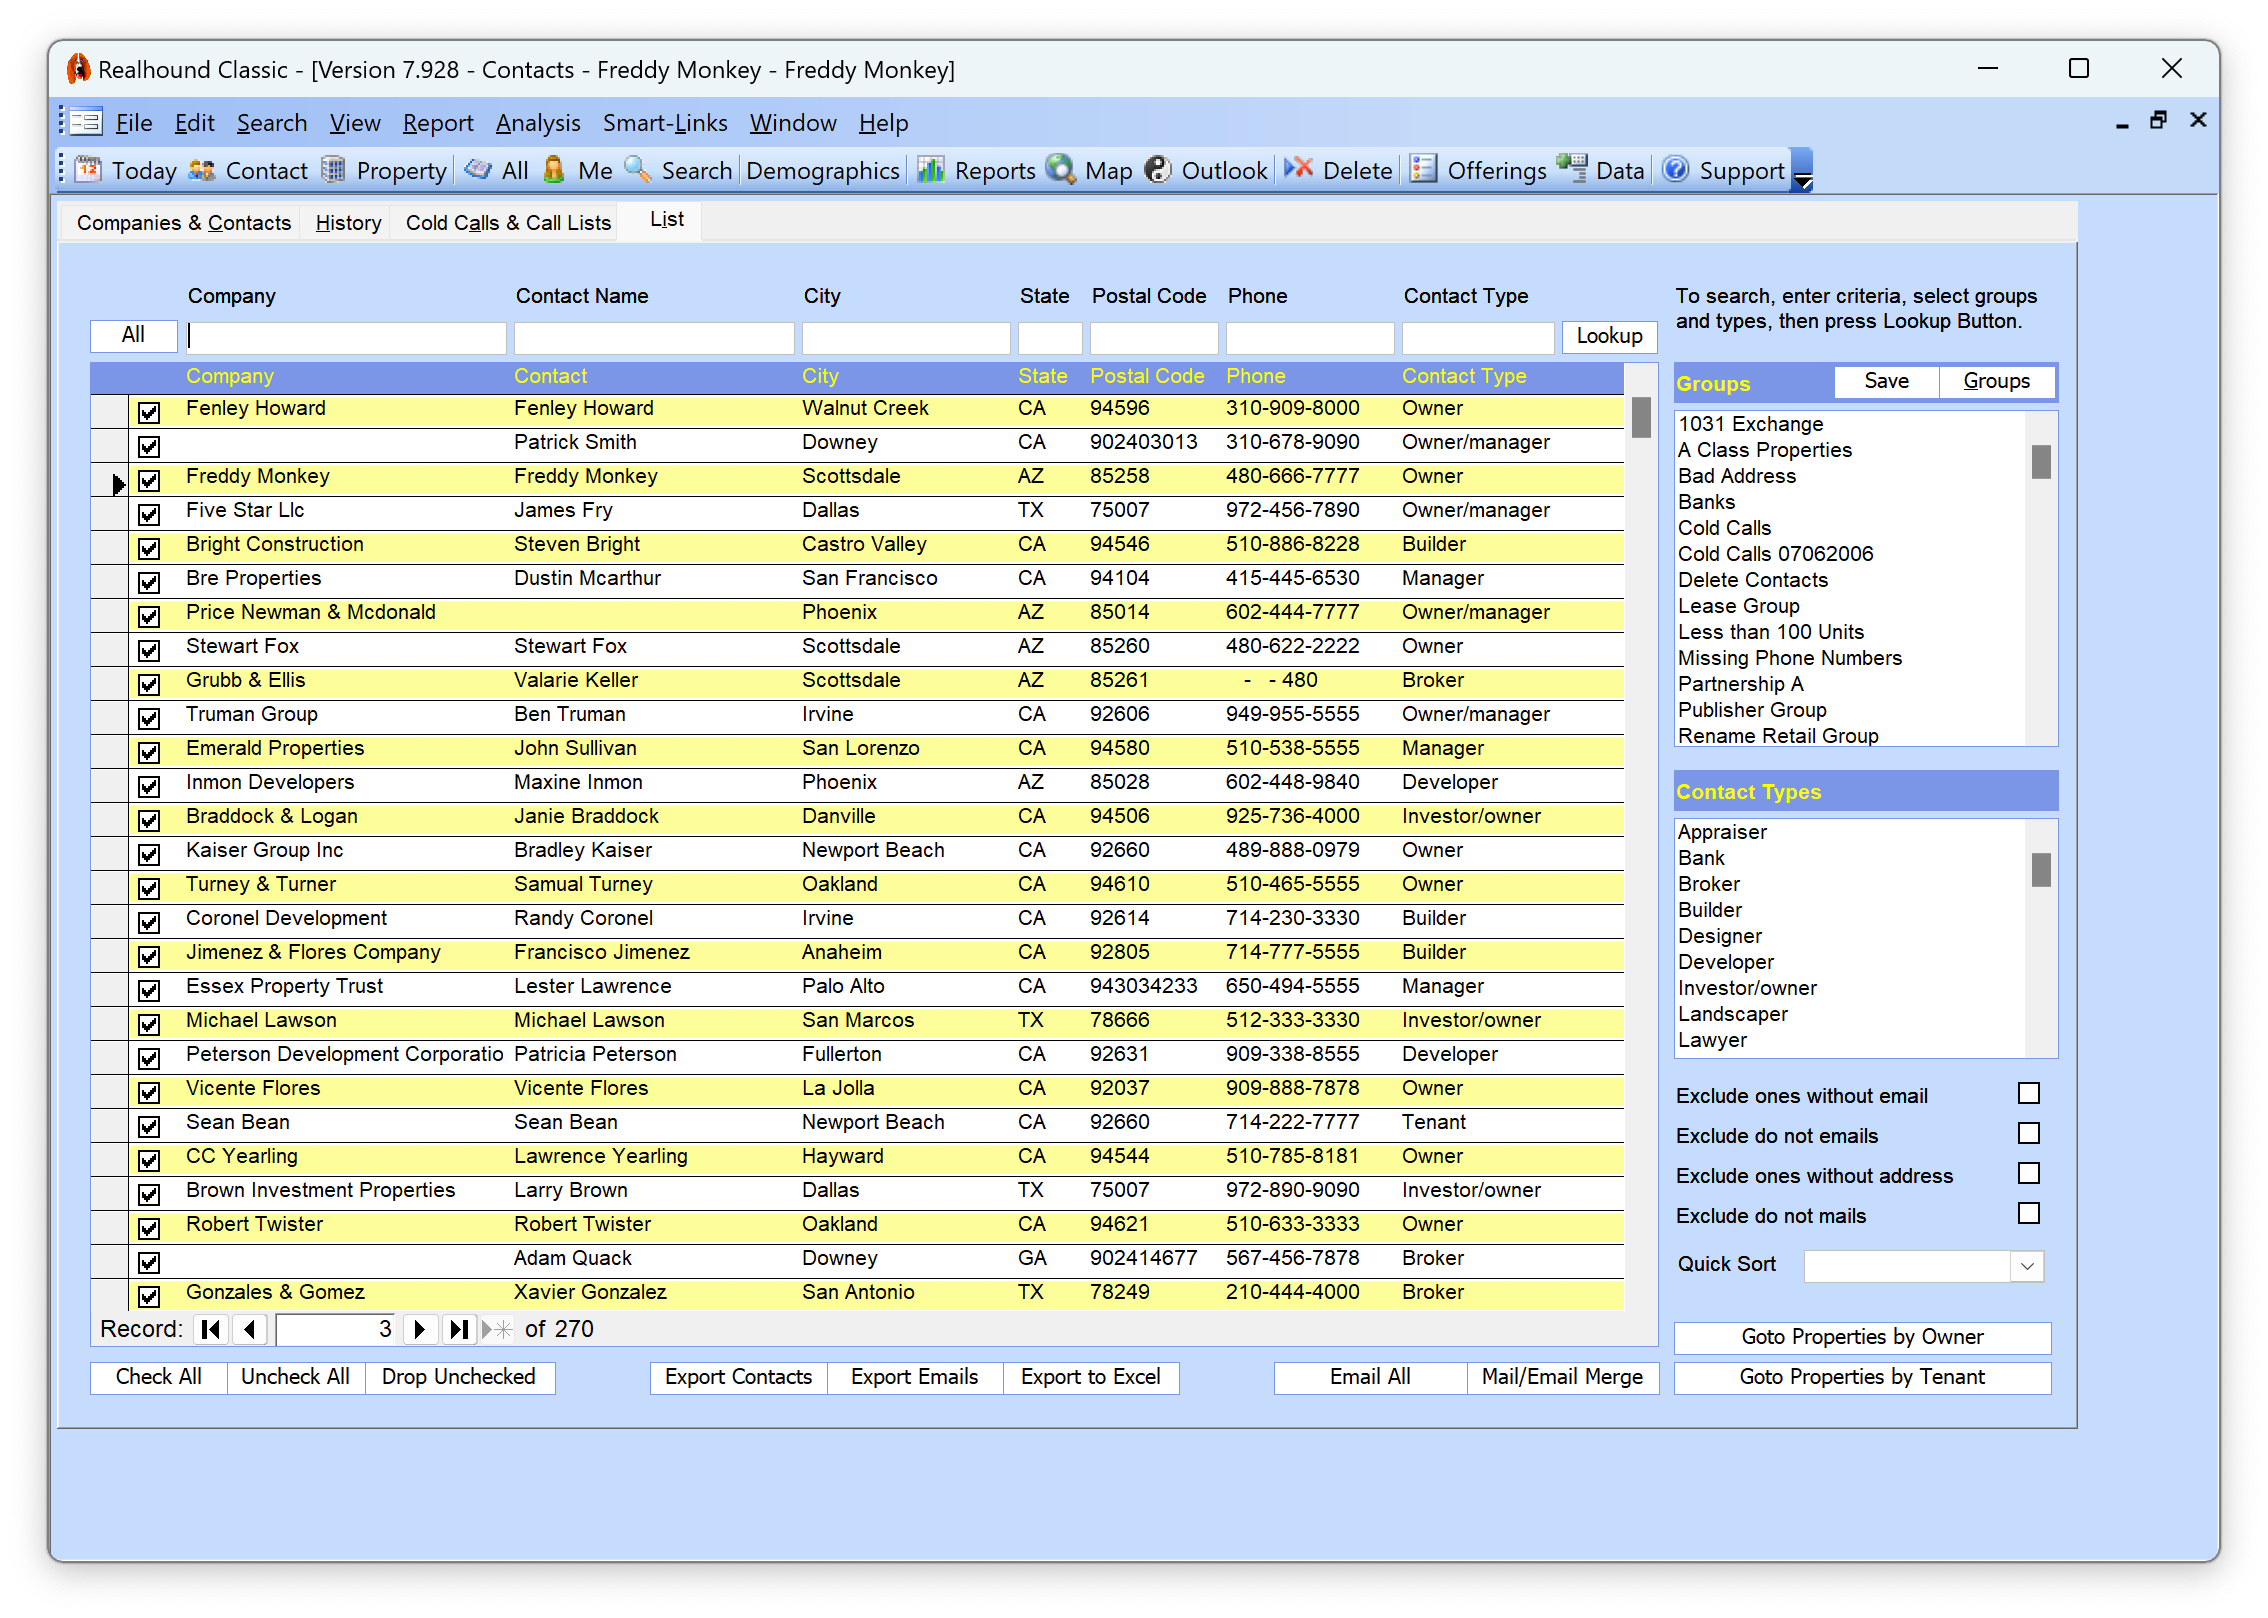Screen dimensions: 2268x1618
Task: Click the City search input field
Action: click(x=906, y=337)
